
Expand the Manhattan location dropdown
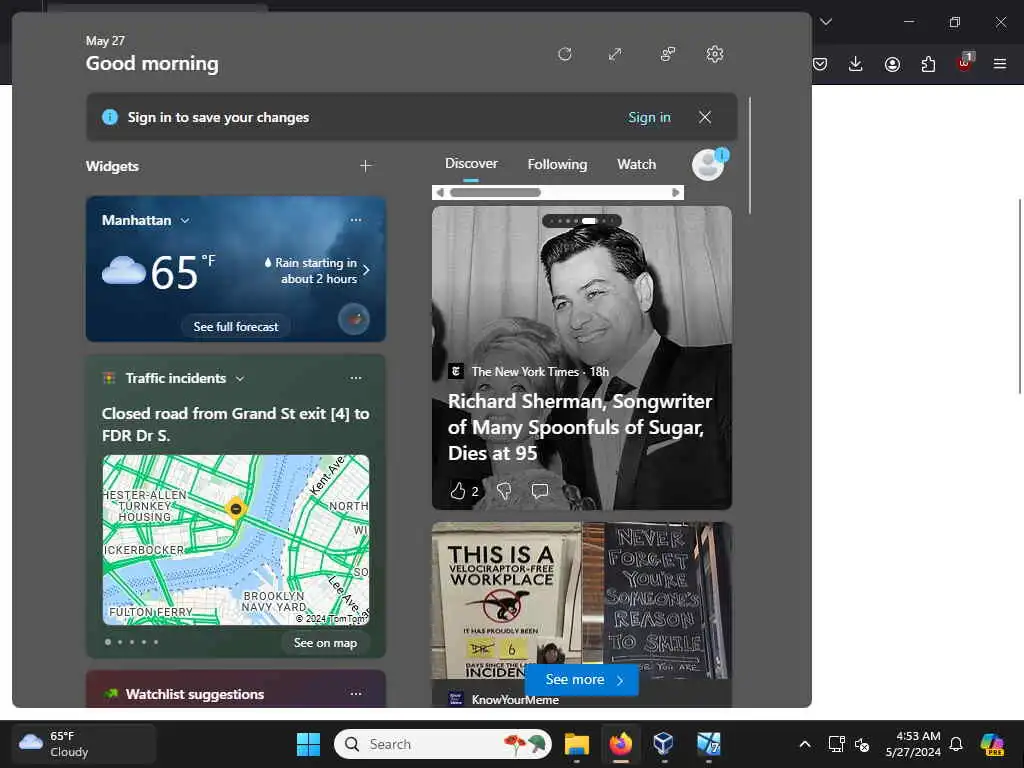[x=185, y=221]
